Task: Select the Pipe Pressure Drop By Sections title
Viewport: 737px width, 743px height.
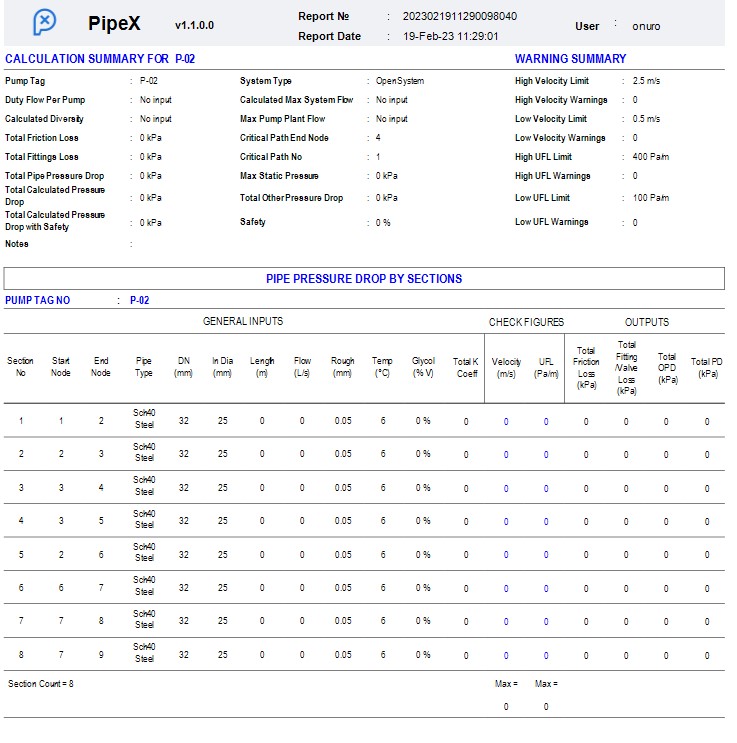Action: click(x=364, y=279)
